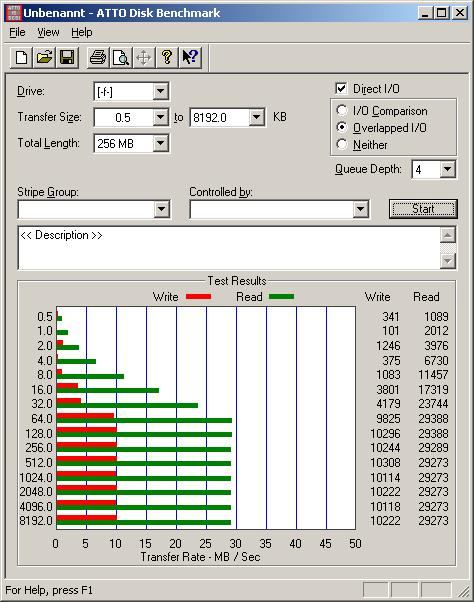Image resolution: width=474 pixels, height=602 pixels.
Task: Open the File menu
Action: (x=17, y=32)
